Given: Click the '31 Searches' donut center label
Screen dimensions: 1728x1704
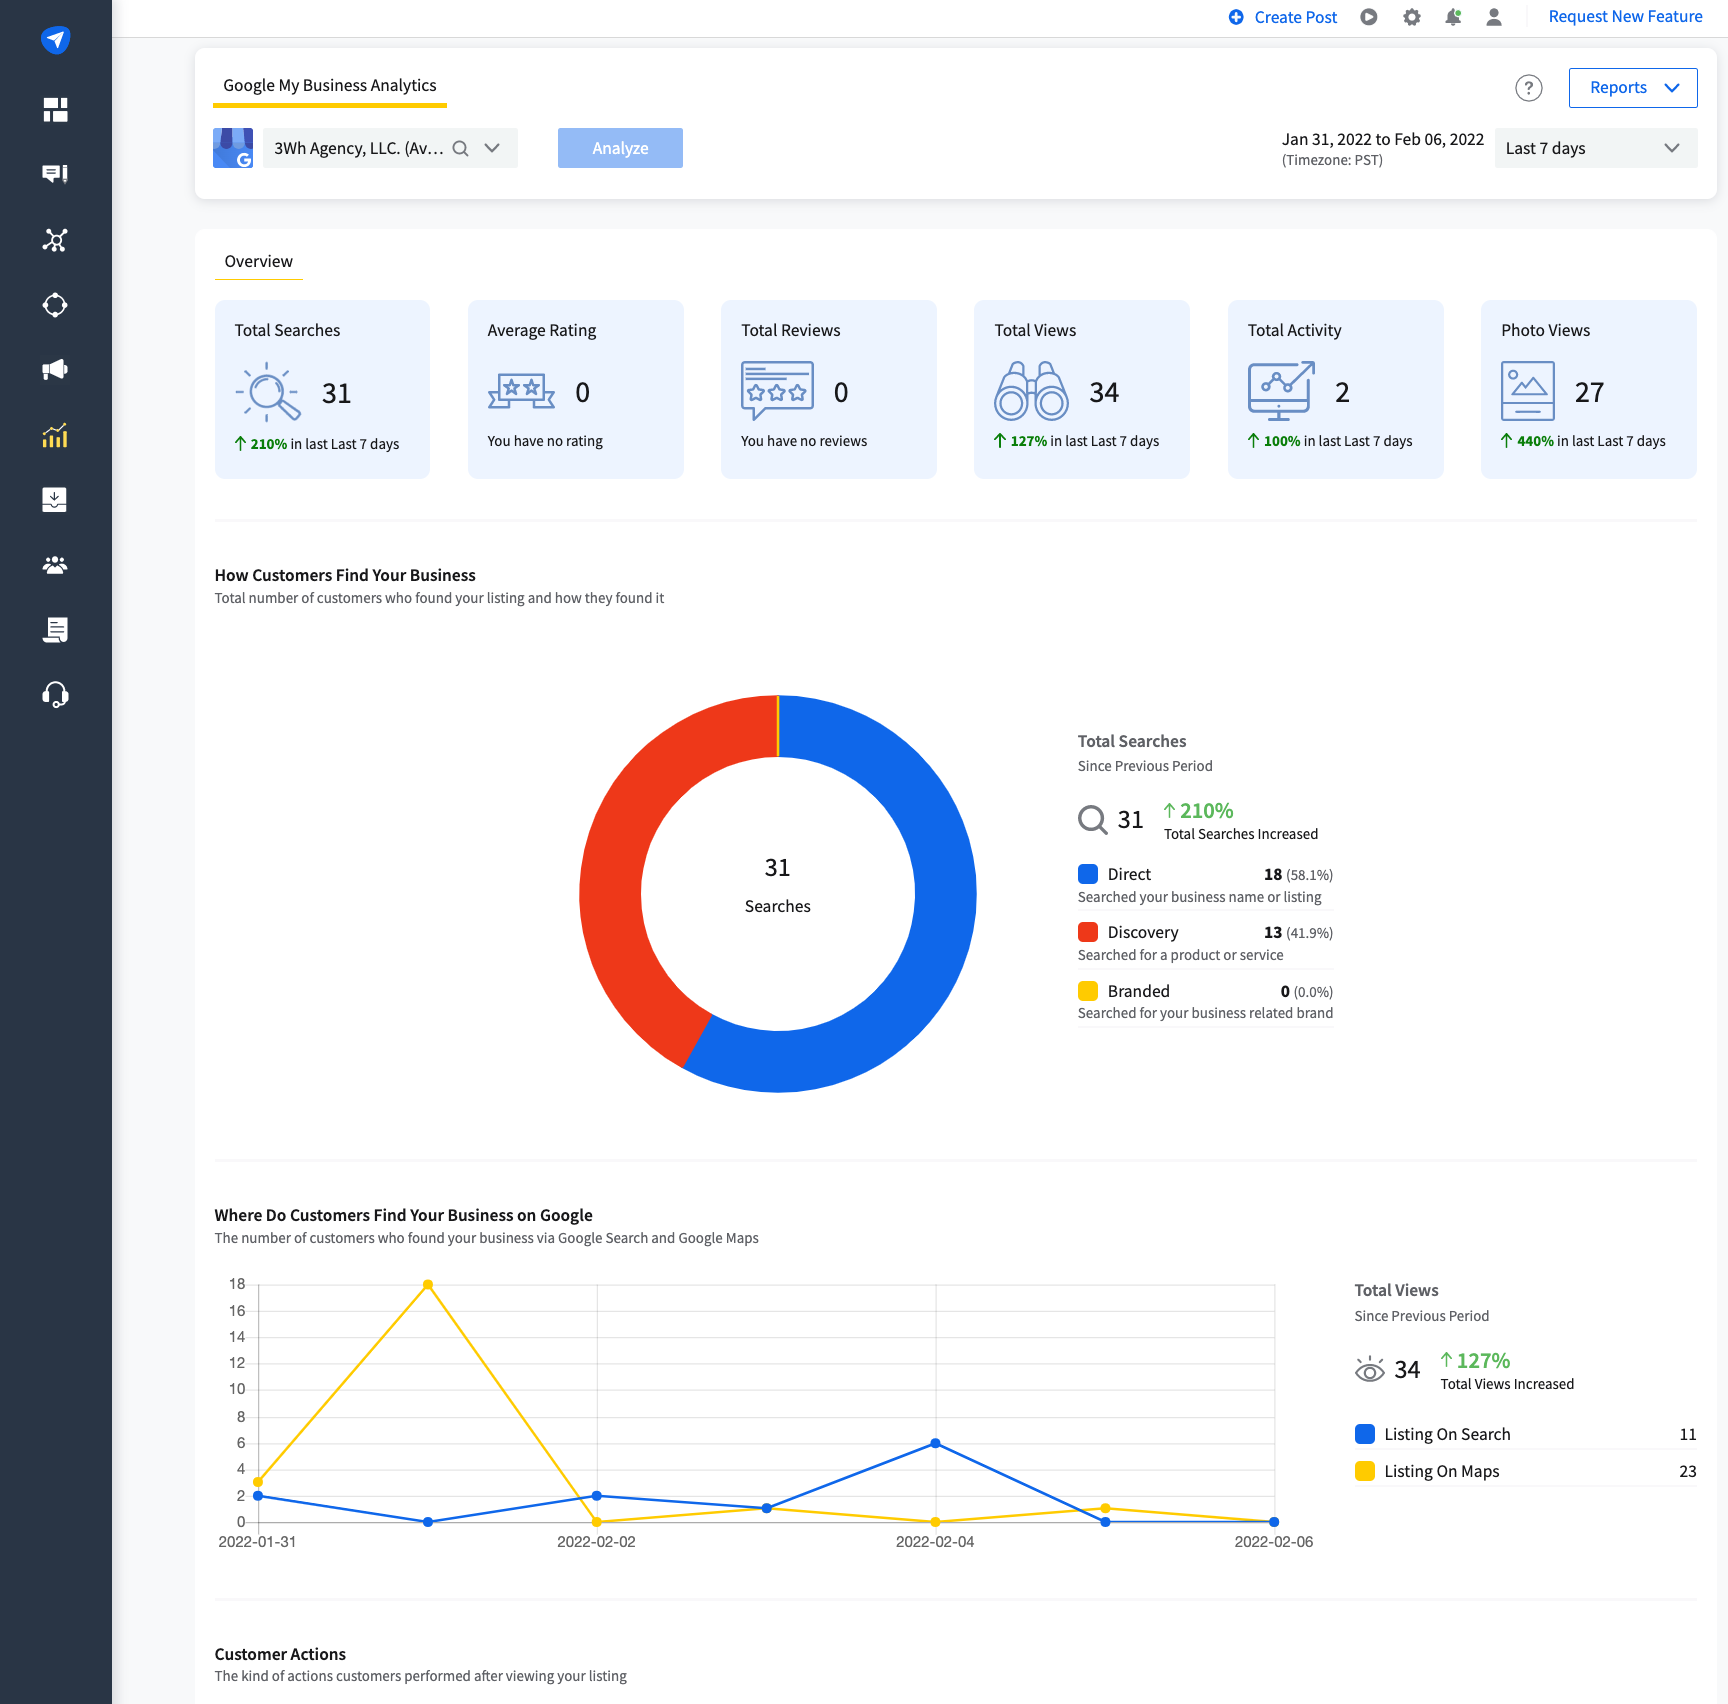Looking at the screenshot, I should [778, 885].
